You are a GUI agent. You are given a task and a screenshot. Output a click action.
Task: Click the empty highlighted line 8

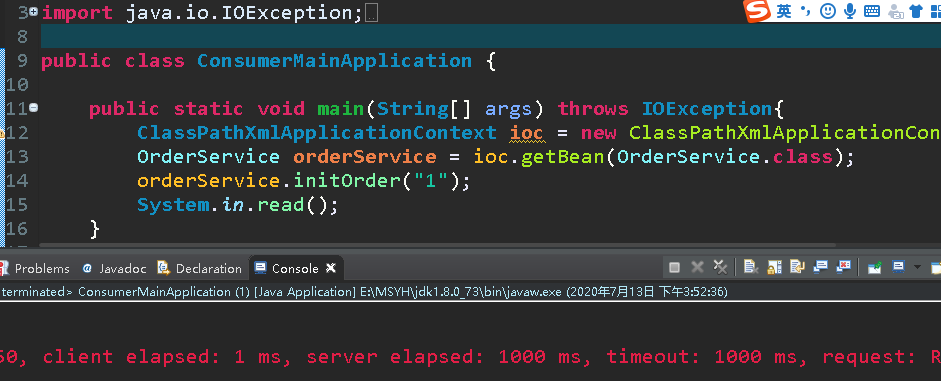[491, 37]
